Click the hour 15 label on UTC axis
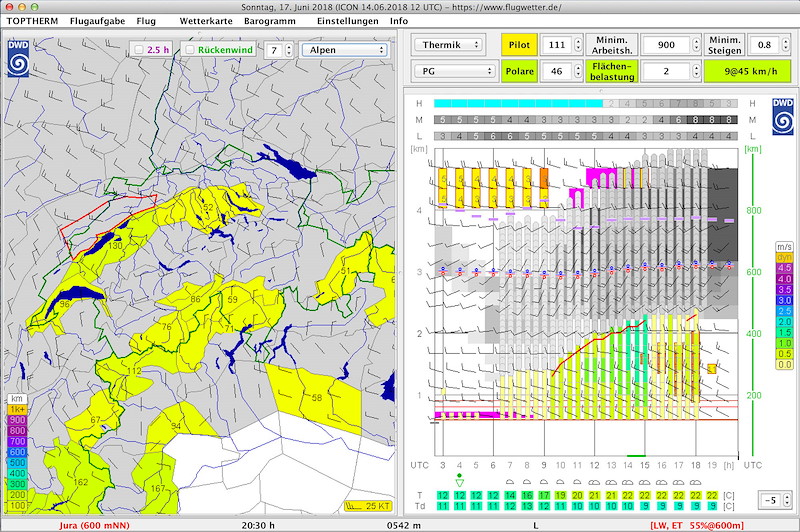 tap(644, 465)
